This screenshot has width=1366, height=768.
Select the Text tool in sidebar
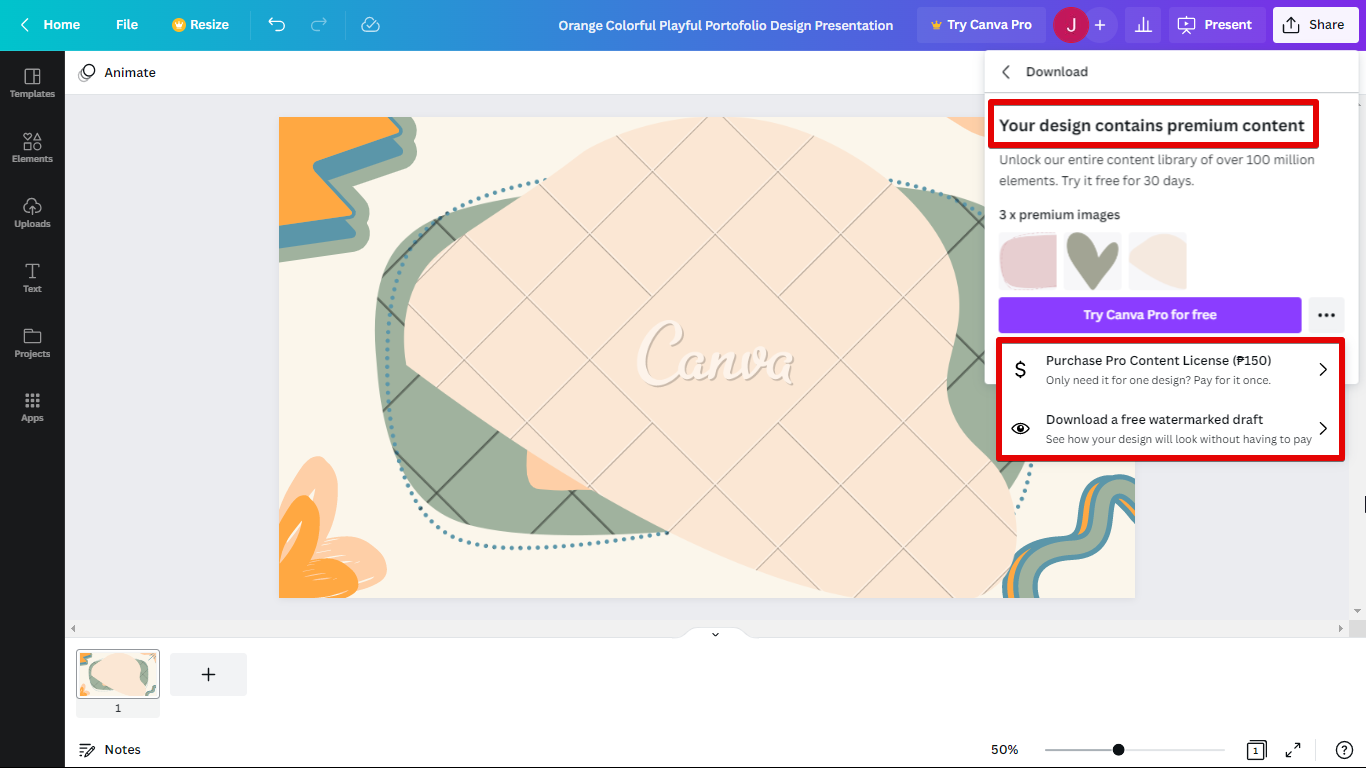coord(32,278)
